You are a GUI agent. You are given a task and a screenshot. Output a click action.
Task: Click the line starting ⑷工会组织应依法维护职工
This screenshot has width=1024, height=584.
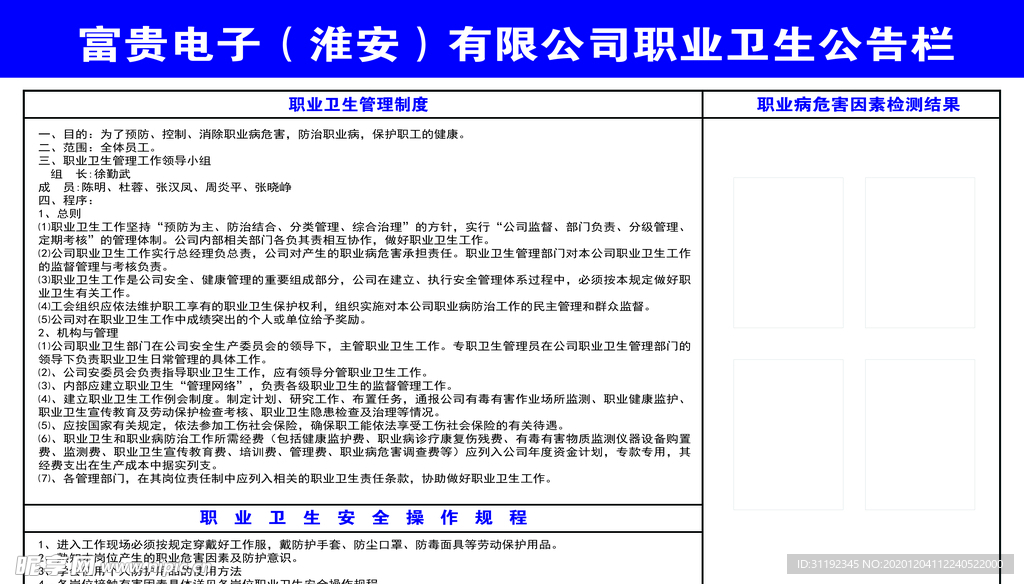(345, 306)
